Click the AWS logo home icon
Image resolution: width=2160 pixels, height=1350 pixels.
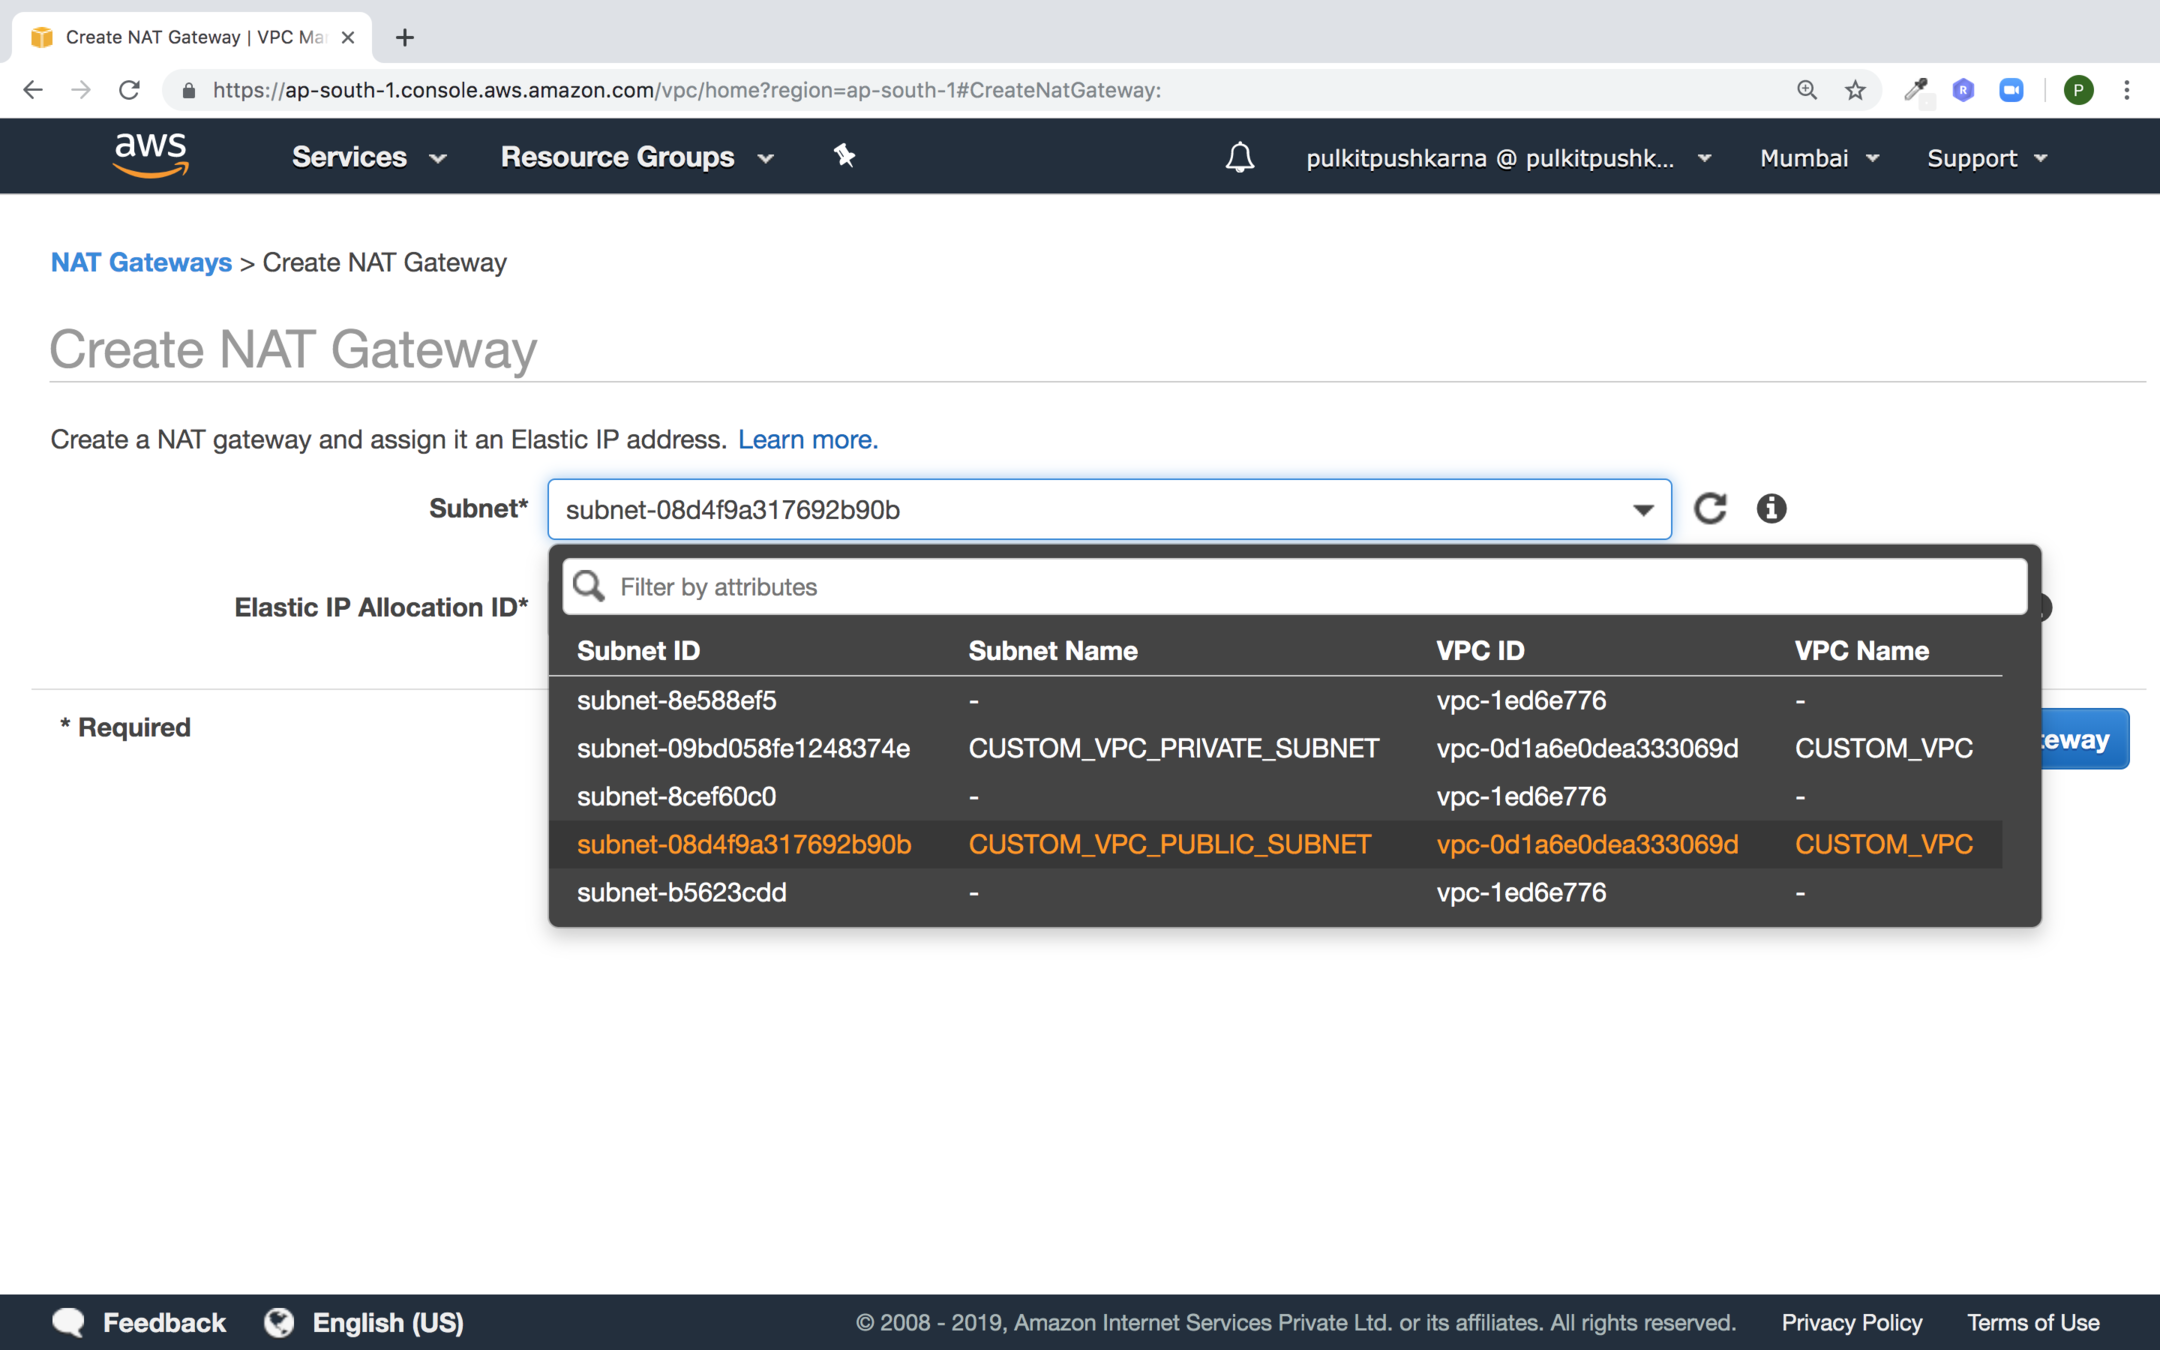click(151, 156)
